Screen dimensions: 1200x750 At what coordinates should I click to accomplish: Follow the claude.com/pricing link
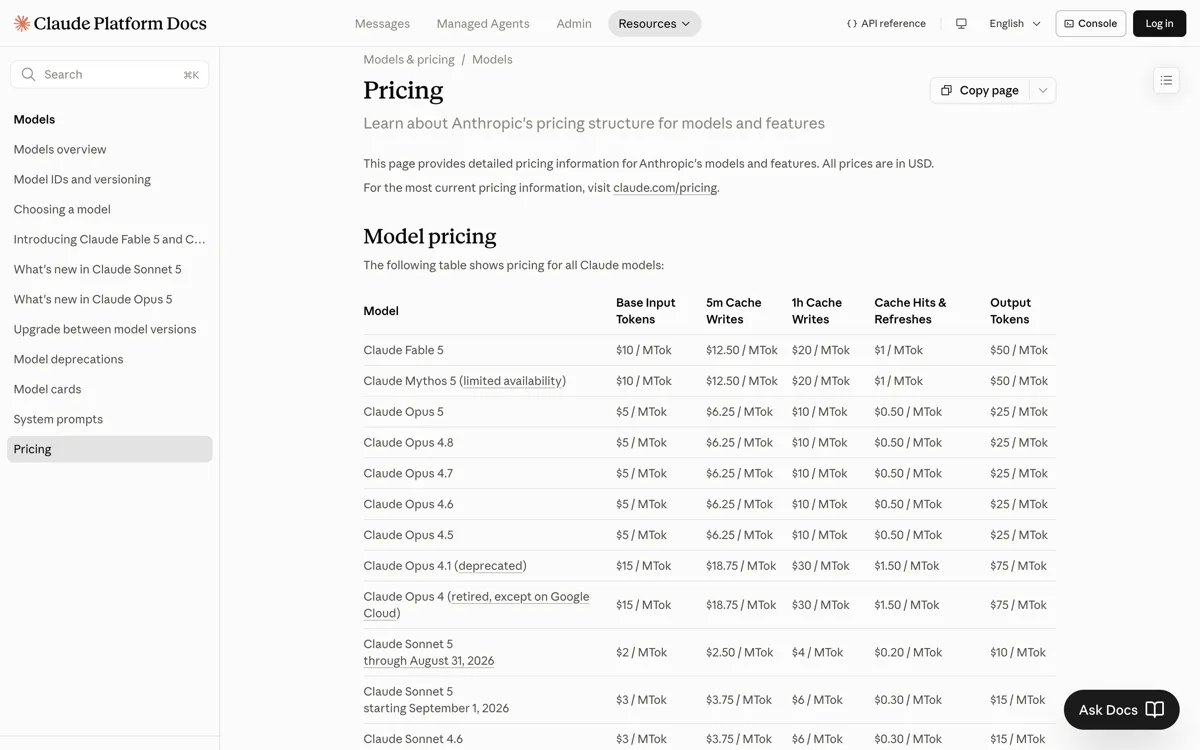pos(665,187)
